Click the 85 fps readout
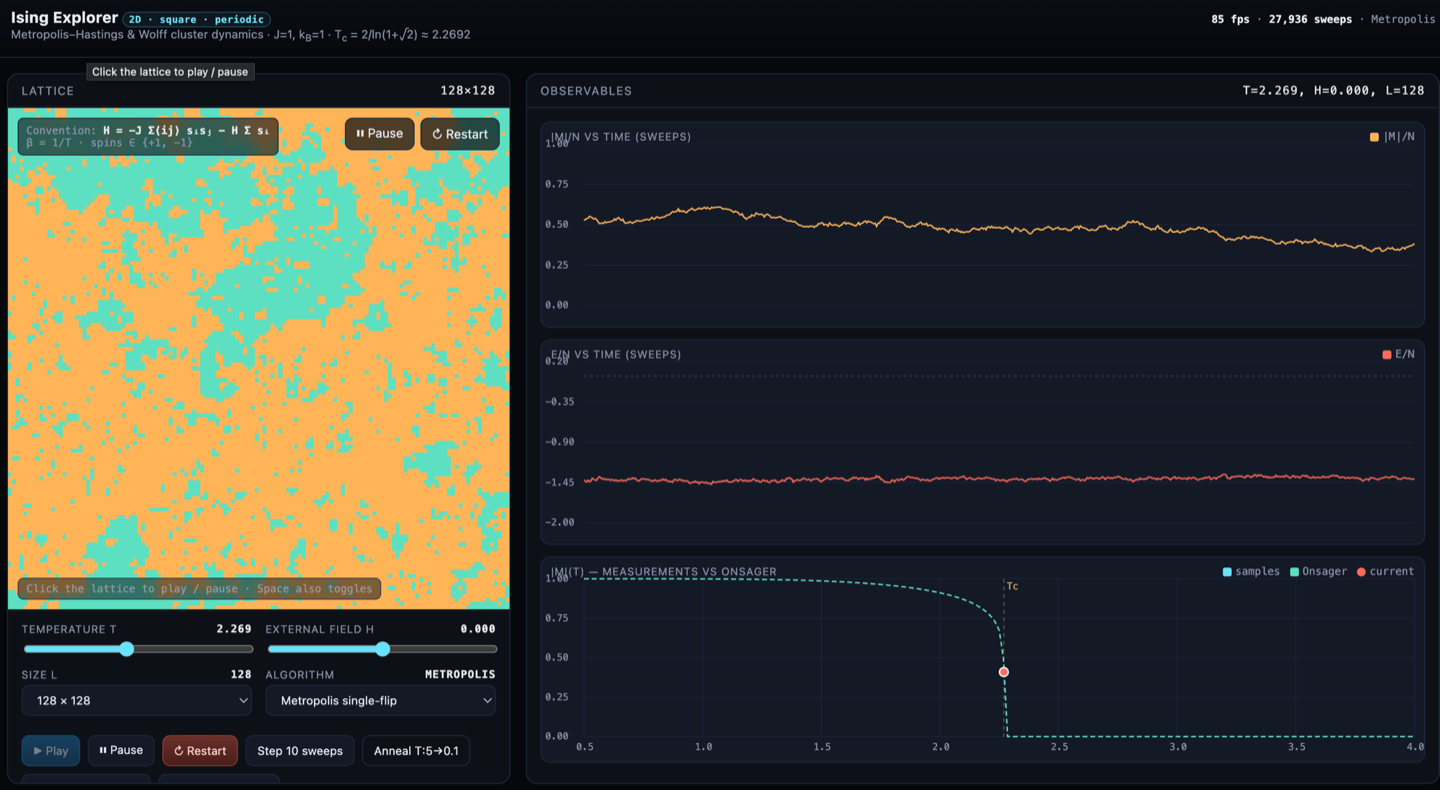 tap(1230, 19)
